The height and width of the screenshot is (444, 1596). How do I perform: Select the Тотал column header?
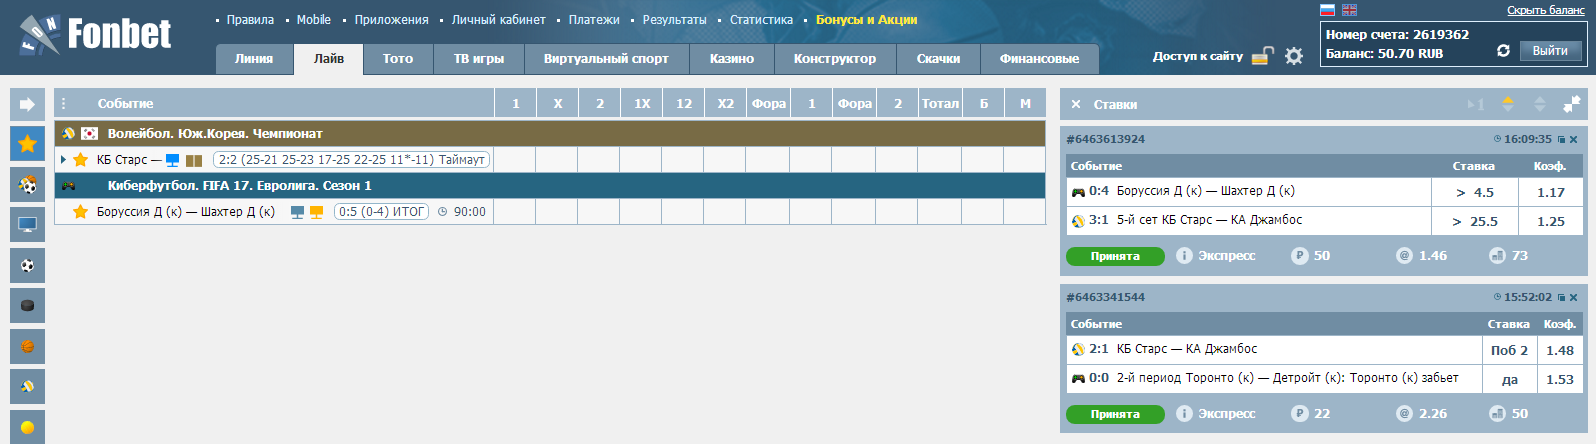[x=940, y=104]
